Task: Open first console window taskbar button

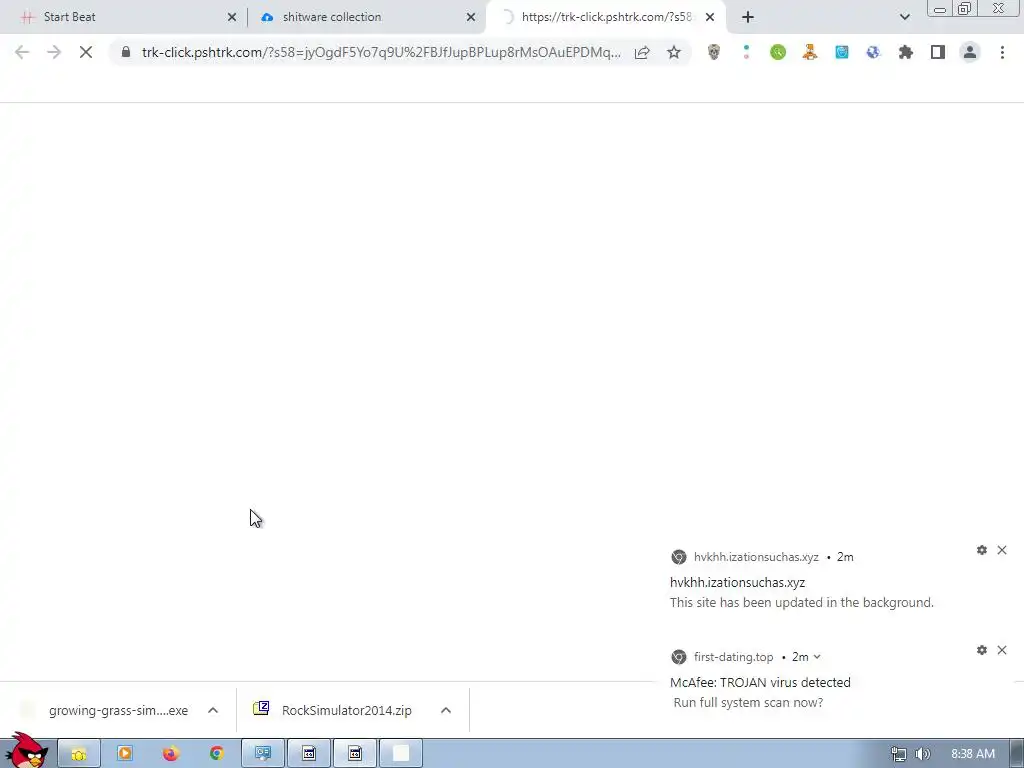Action: (x=309, y=754)
